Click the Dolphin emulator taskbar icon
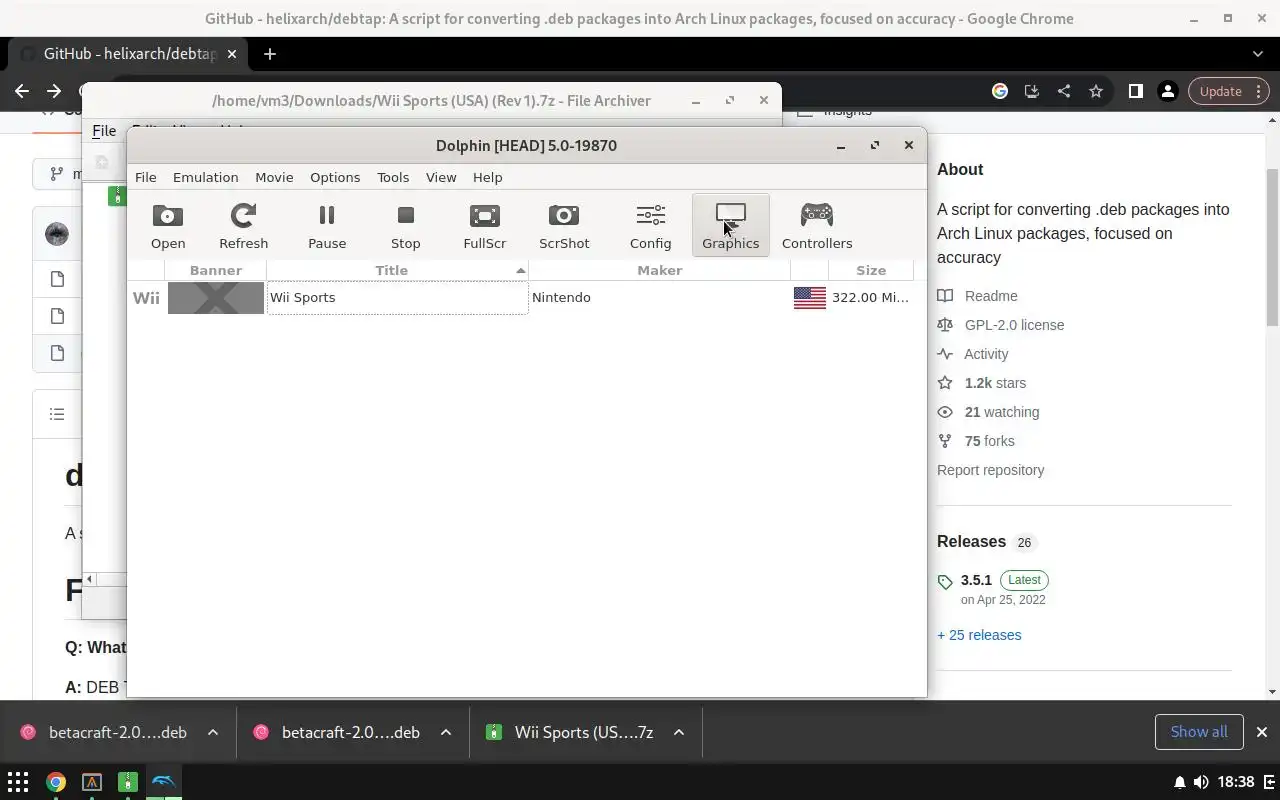 coord(163,782)
